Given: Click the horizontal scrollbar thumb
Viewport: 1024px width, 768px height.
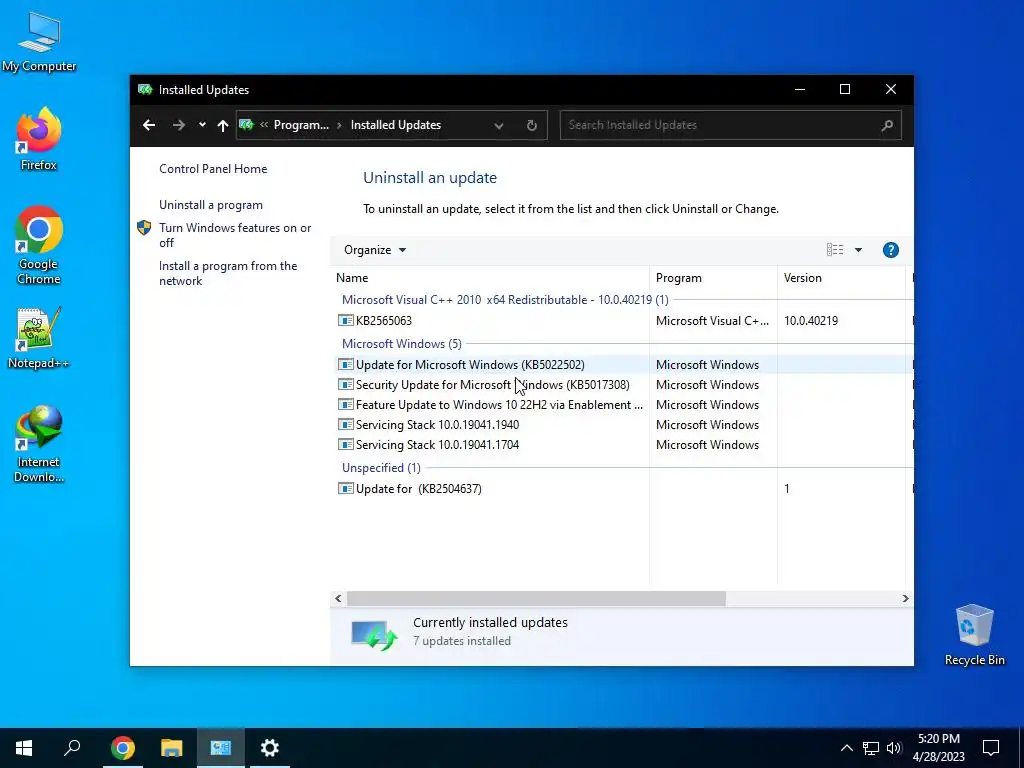Looking at the screenshot, I should click(536, 598).
